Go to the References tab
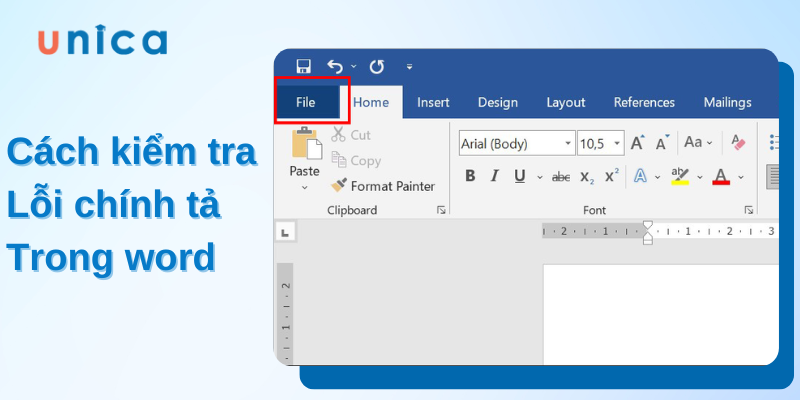The image size is (800, 400). (644, 102)
